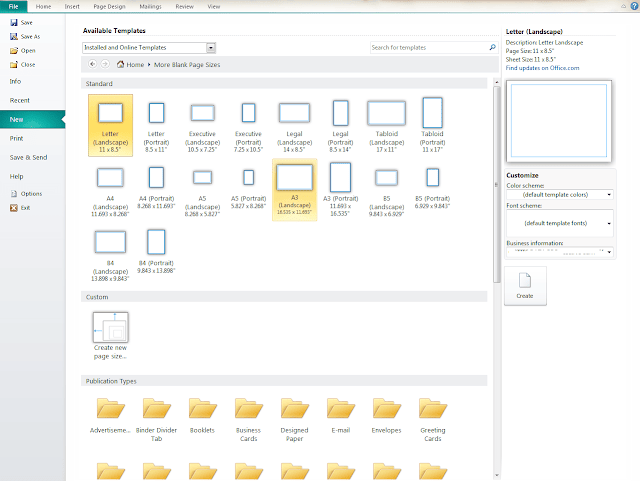Choose B4 (Portrait) page size
Image resolution: width=640 pixels, height=481 pixels.
point(156,252)
